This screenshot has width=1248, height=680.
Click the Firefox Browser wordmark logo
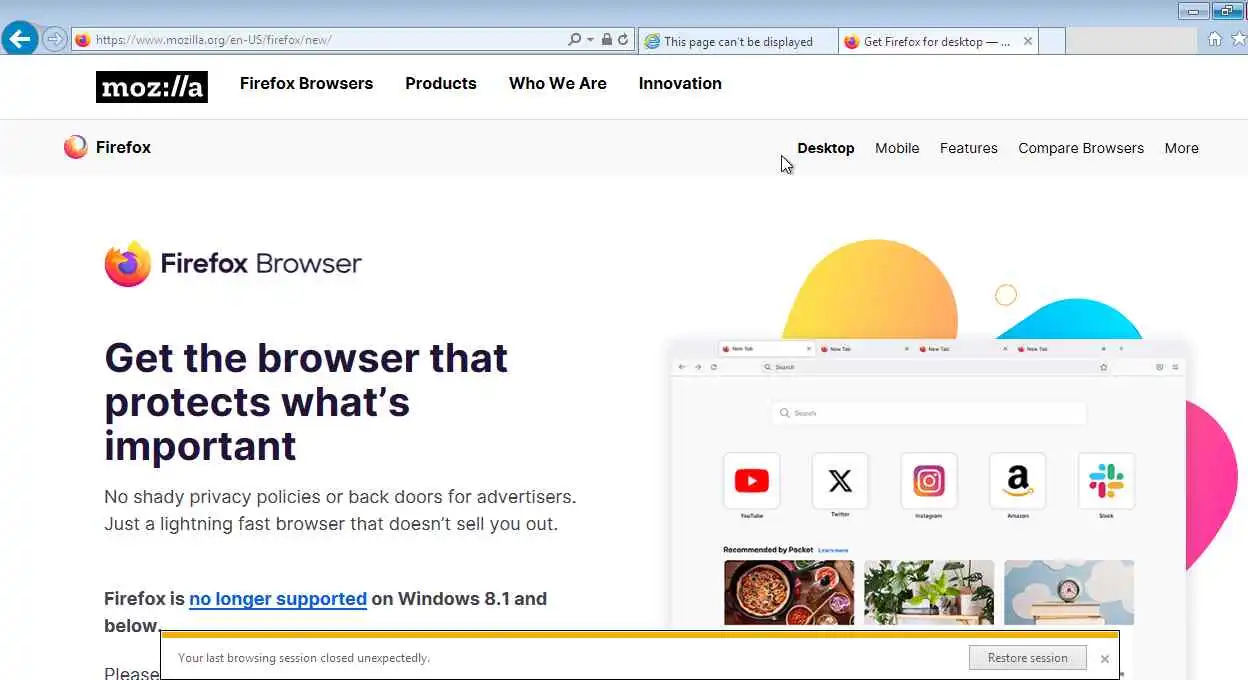click(x=233, y=264)
